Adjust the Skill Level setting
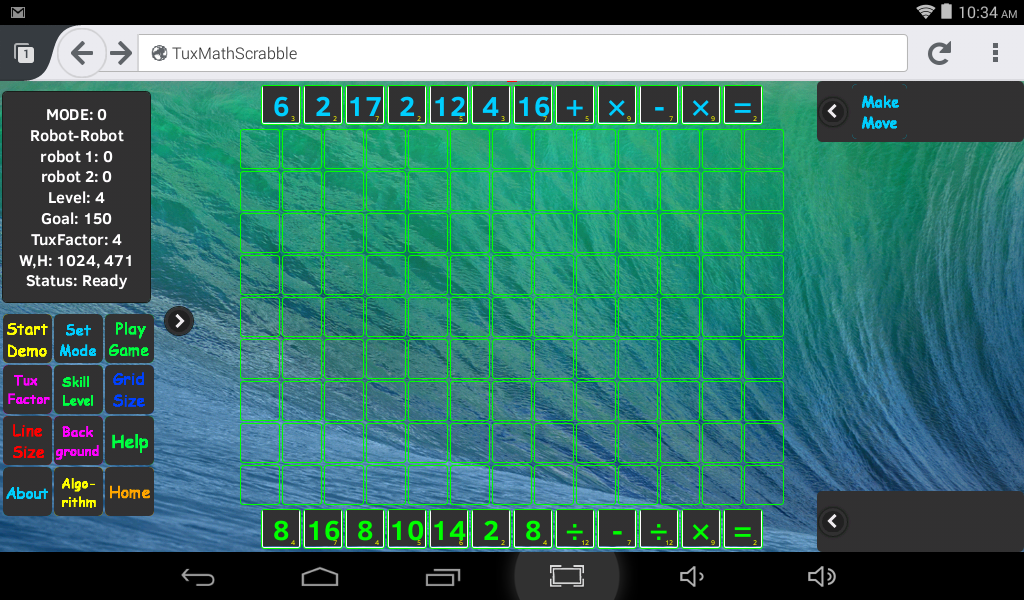 [78, 390]
